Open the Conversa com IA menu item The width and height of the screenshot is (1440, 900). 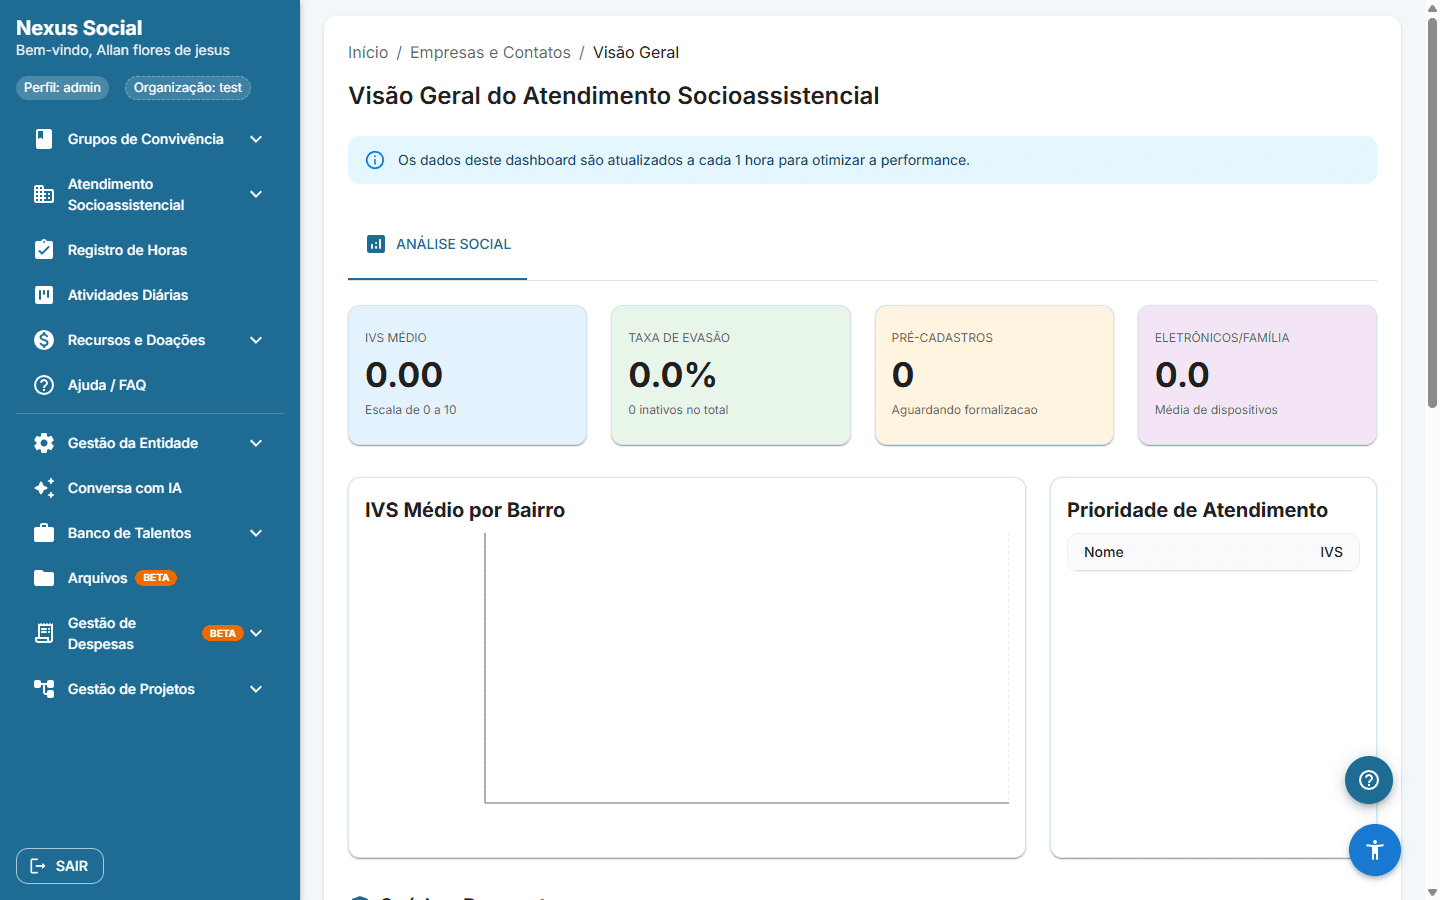point(150,488)
